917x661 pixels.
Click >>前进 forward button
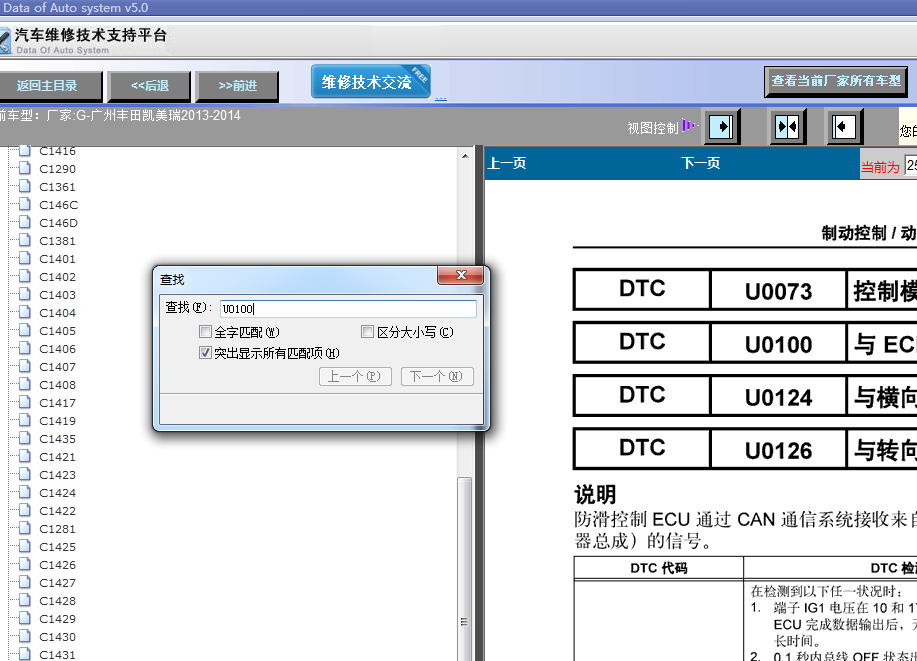(237, 86)
